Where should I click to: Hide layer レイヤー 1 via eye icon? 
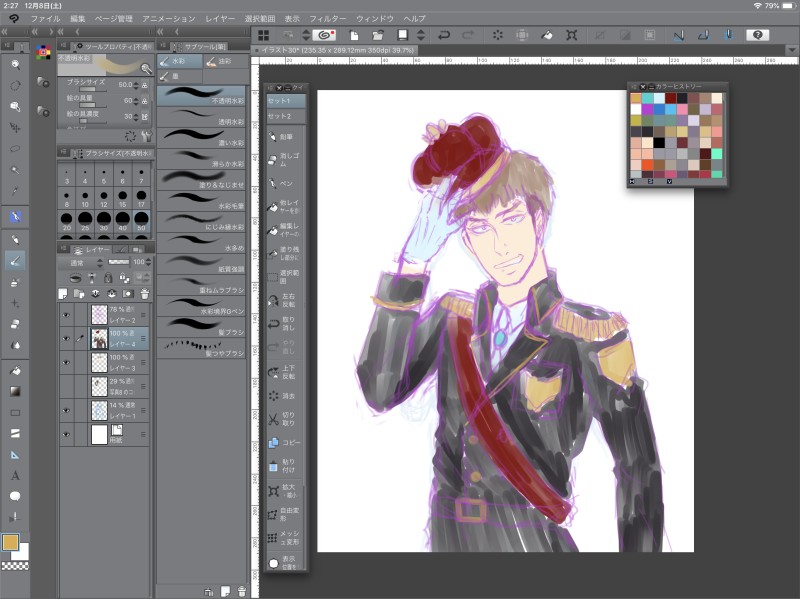[66, 410]
